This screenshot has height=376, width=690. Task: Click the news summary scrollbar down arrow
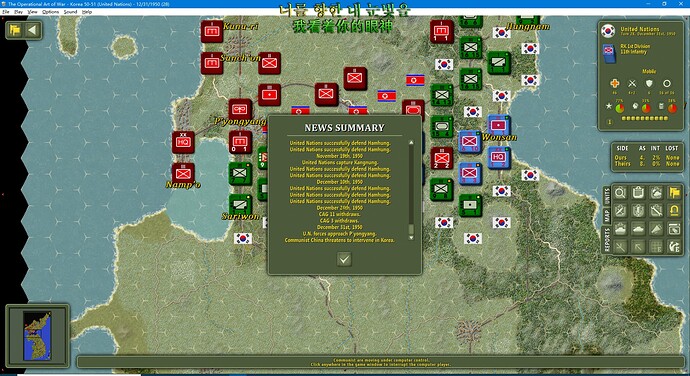click(x=411, y=238)
